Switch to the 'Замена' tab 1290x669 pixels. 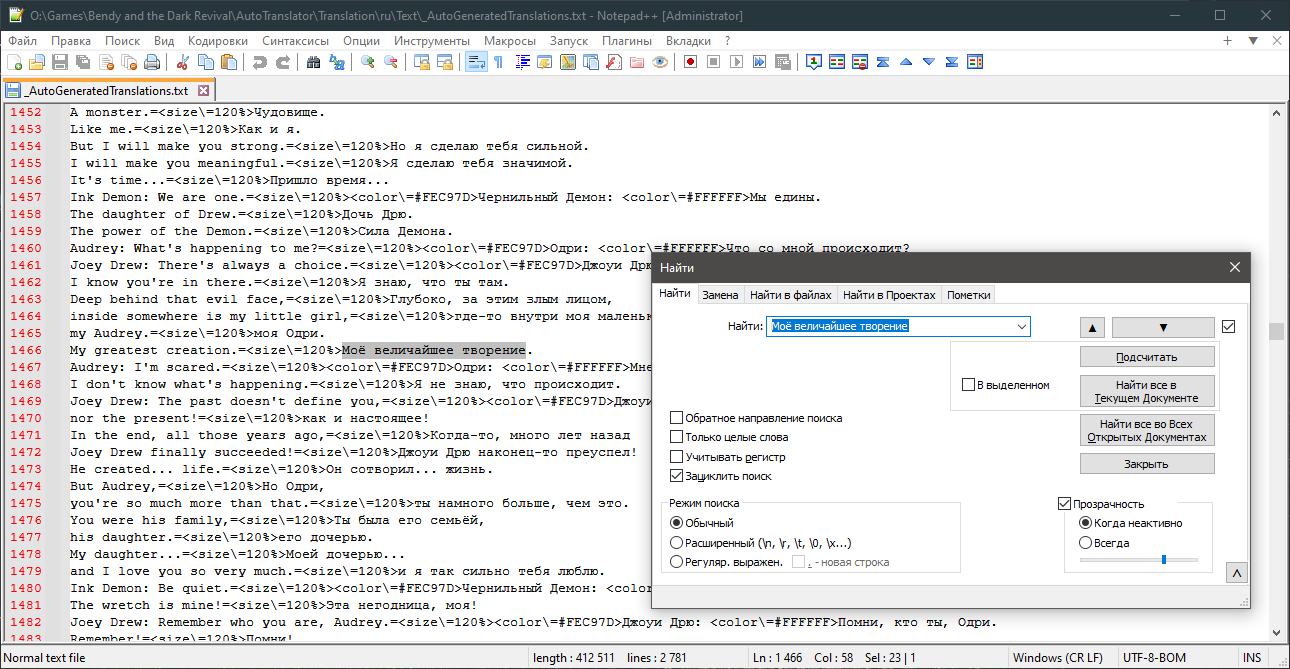(720, 295)
